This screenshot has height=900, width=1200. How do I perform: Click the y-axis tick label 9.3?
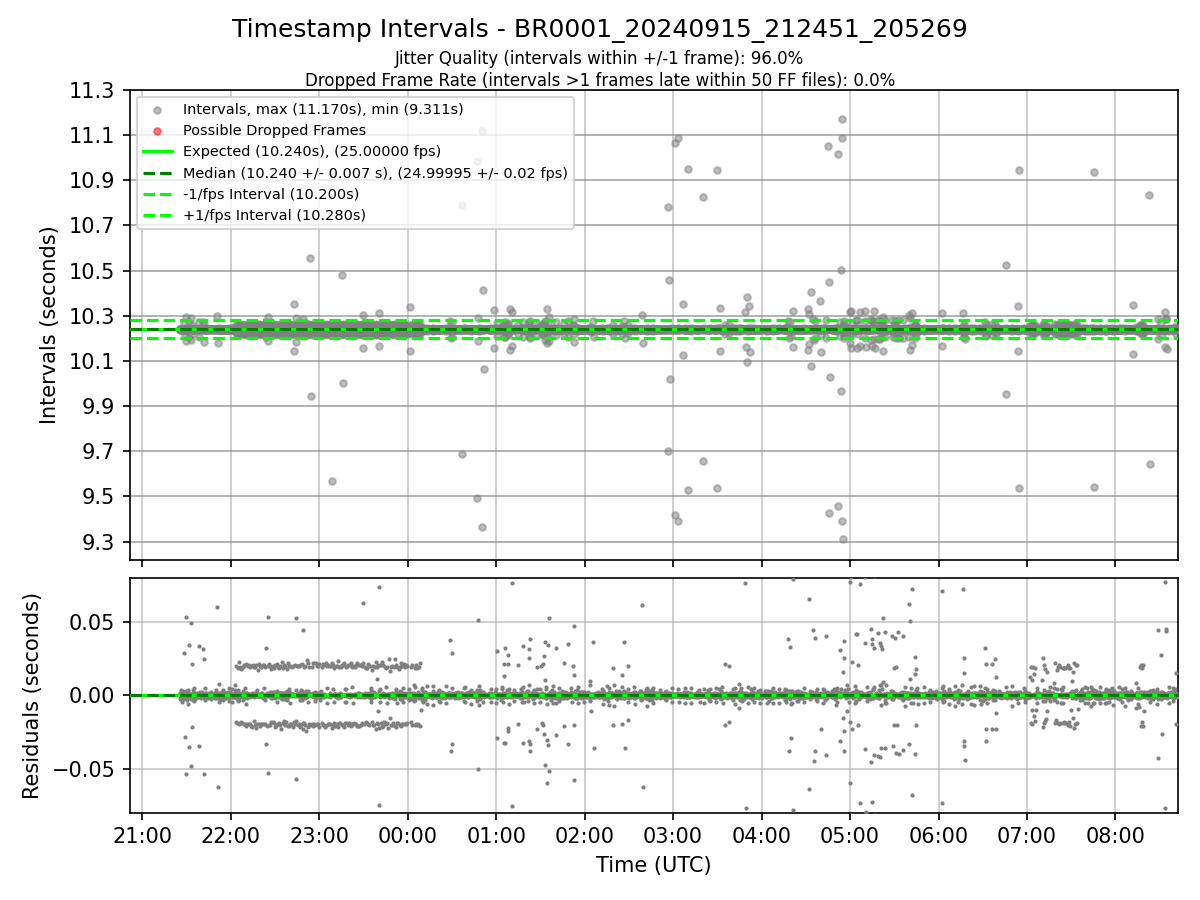(x=98, y=543)
